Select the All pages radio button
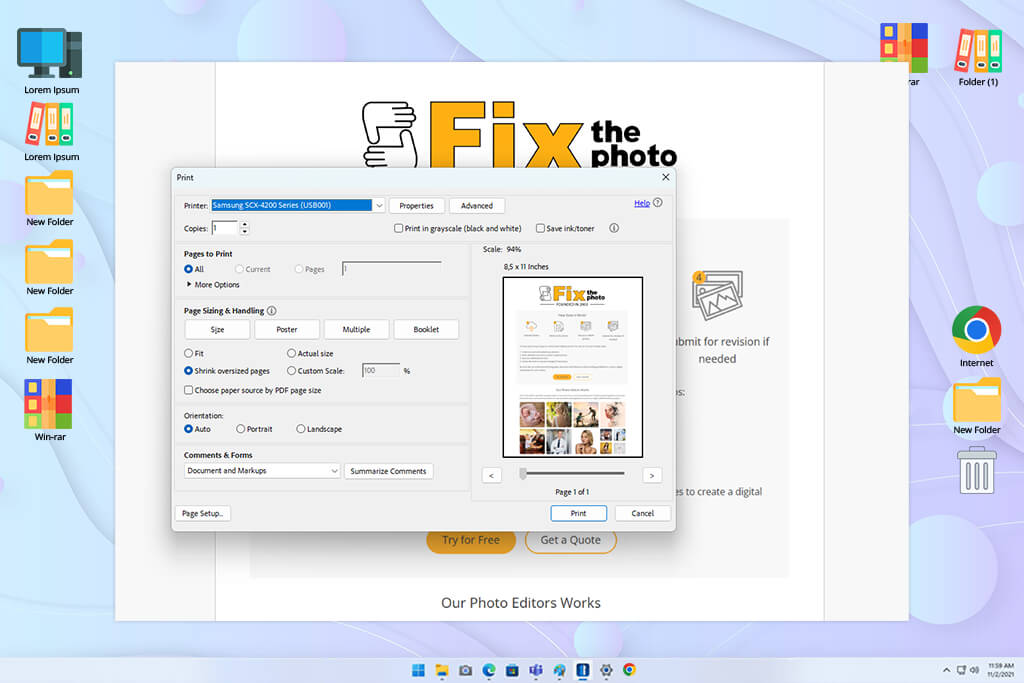The image size is (1024, 683). click(x=188, y=269)
